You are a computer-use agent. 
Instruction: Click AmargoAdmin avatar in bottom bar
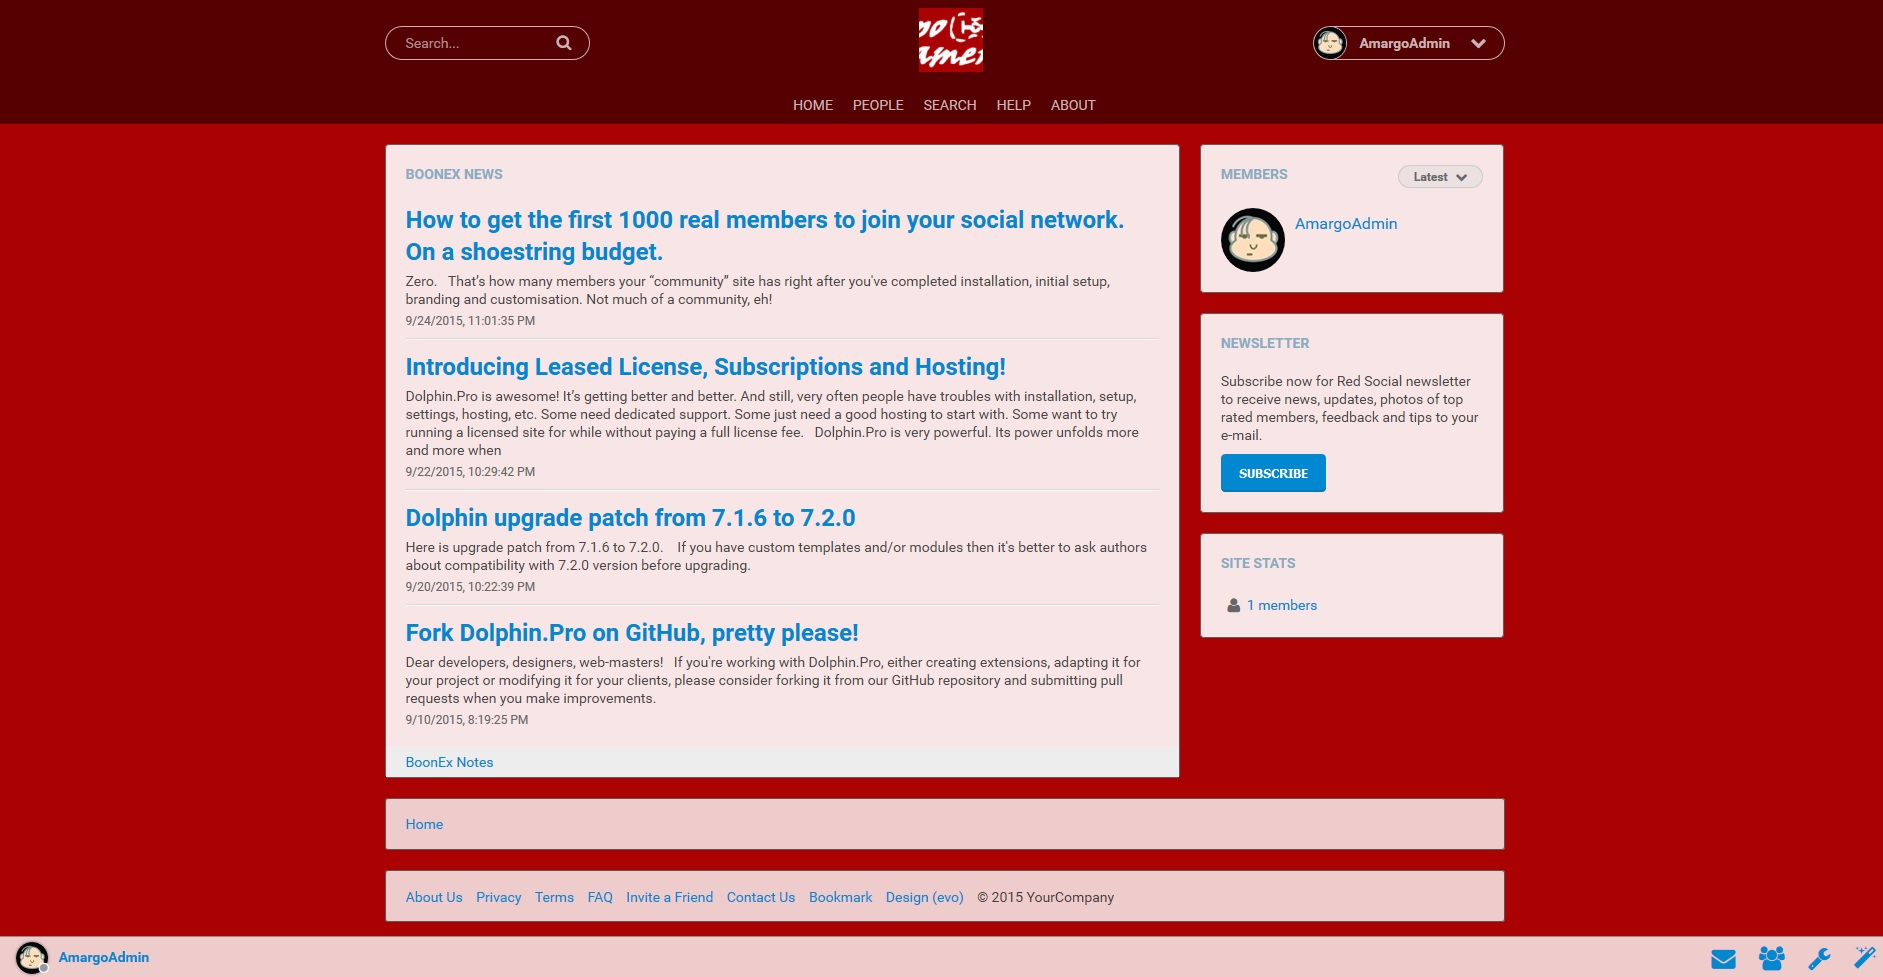click(32, 958)
